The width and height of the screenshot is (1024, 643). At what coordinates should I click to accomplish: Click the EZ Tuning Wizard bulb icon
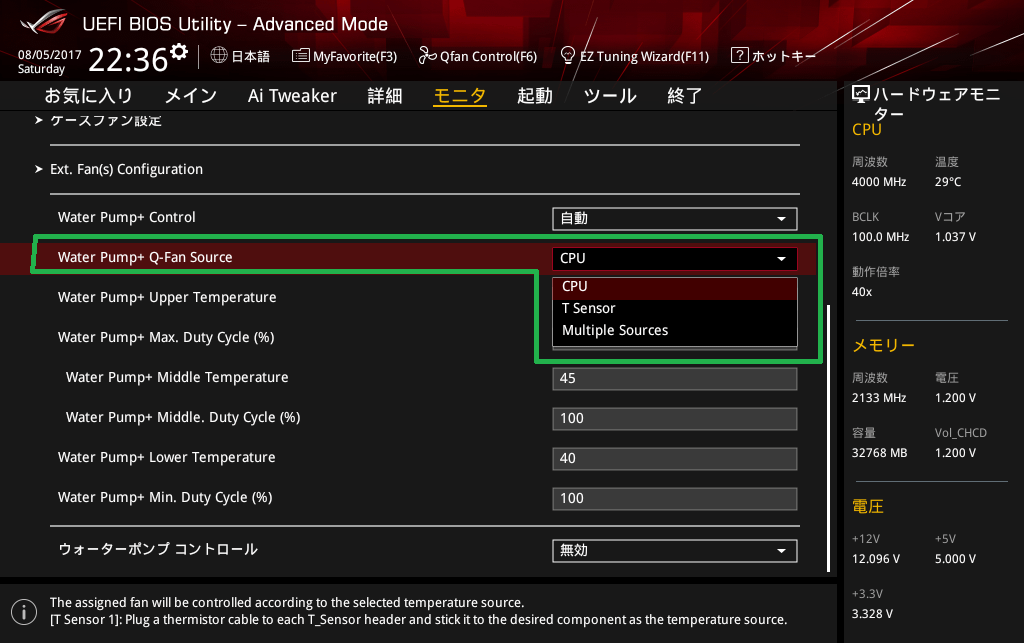point(568,55)
